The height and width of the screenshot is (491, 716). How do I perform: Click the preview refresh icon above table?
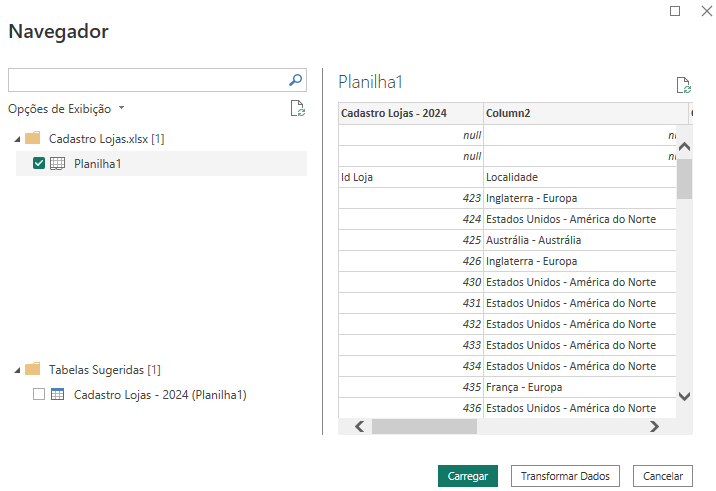tap(683, 86)
